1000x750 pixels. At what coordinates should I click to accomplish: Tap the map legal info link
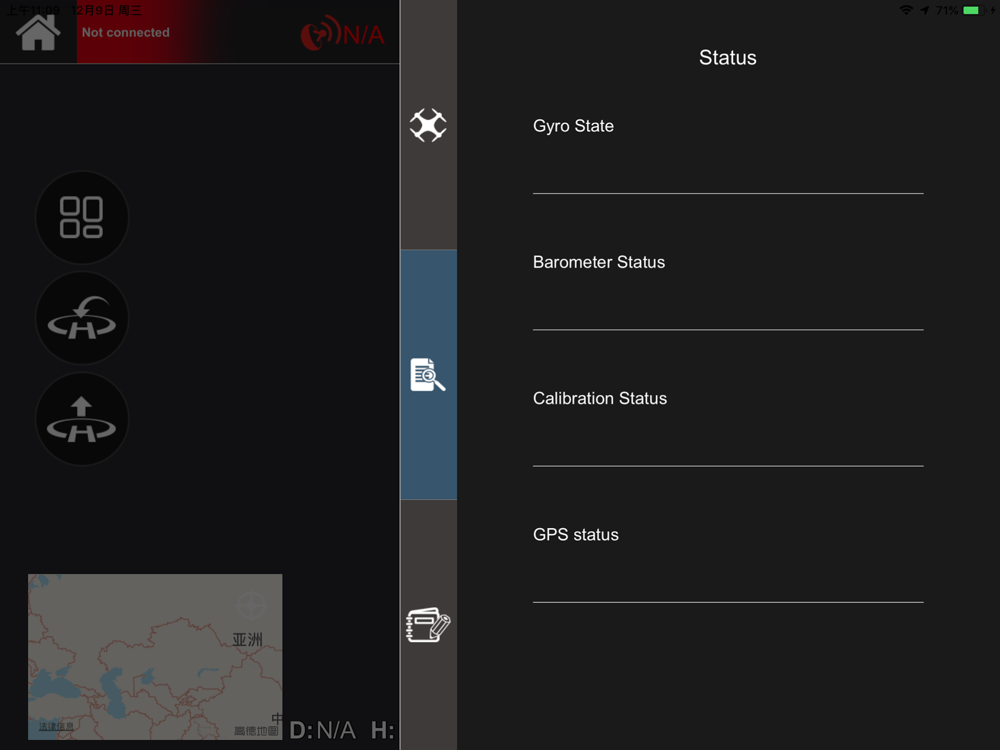[56, 726]
